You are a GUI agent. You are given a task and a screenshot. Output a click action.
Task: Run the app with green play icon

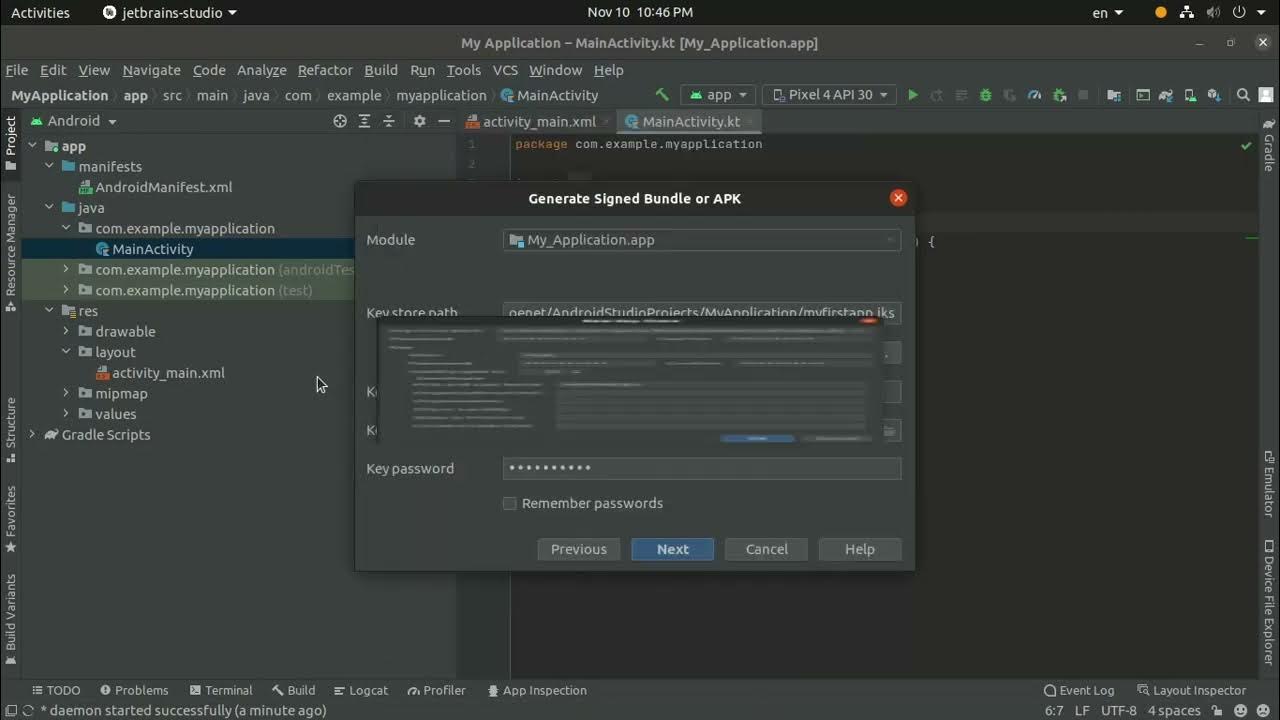(x=912, y=95)
